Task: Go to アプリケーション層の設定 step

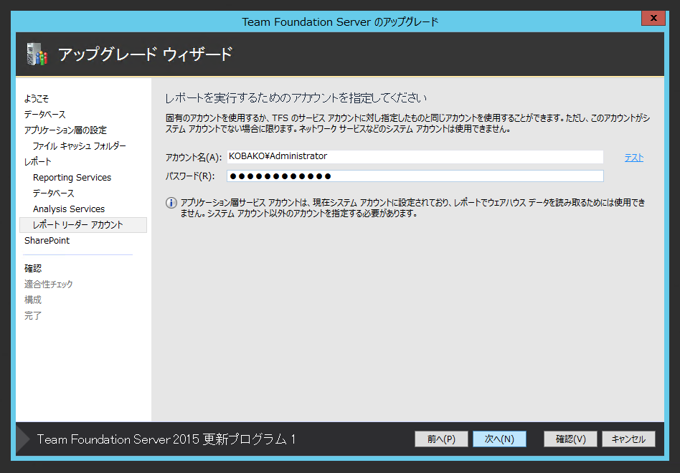Action: point(65,130)
